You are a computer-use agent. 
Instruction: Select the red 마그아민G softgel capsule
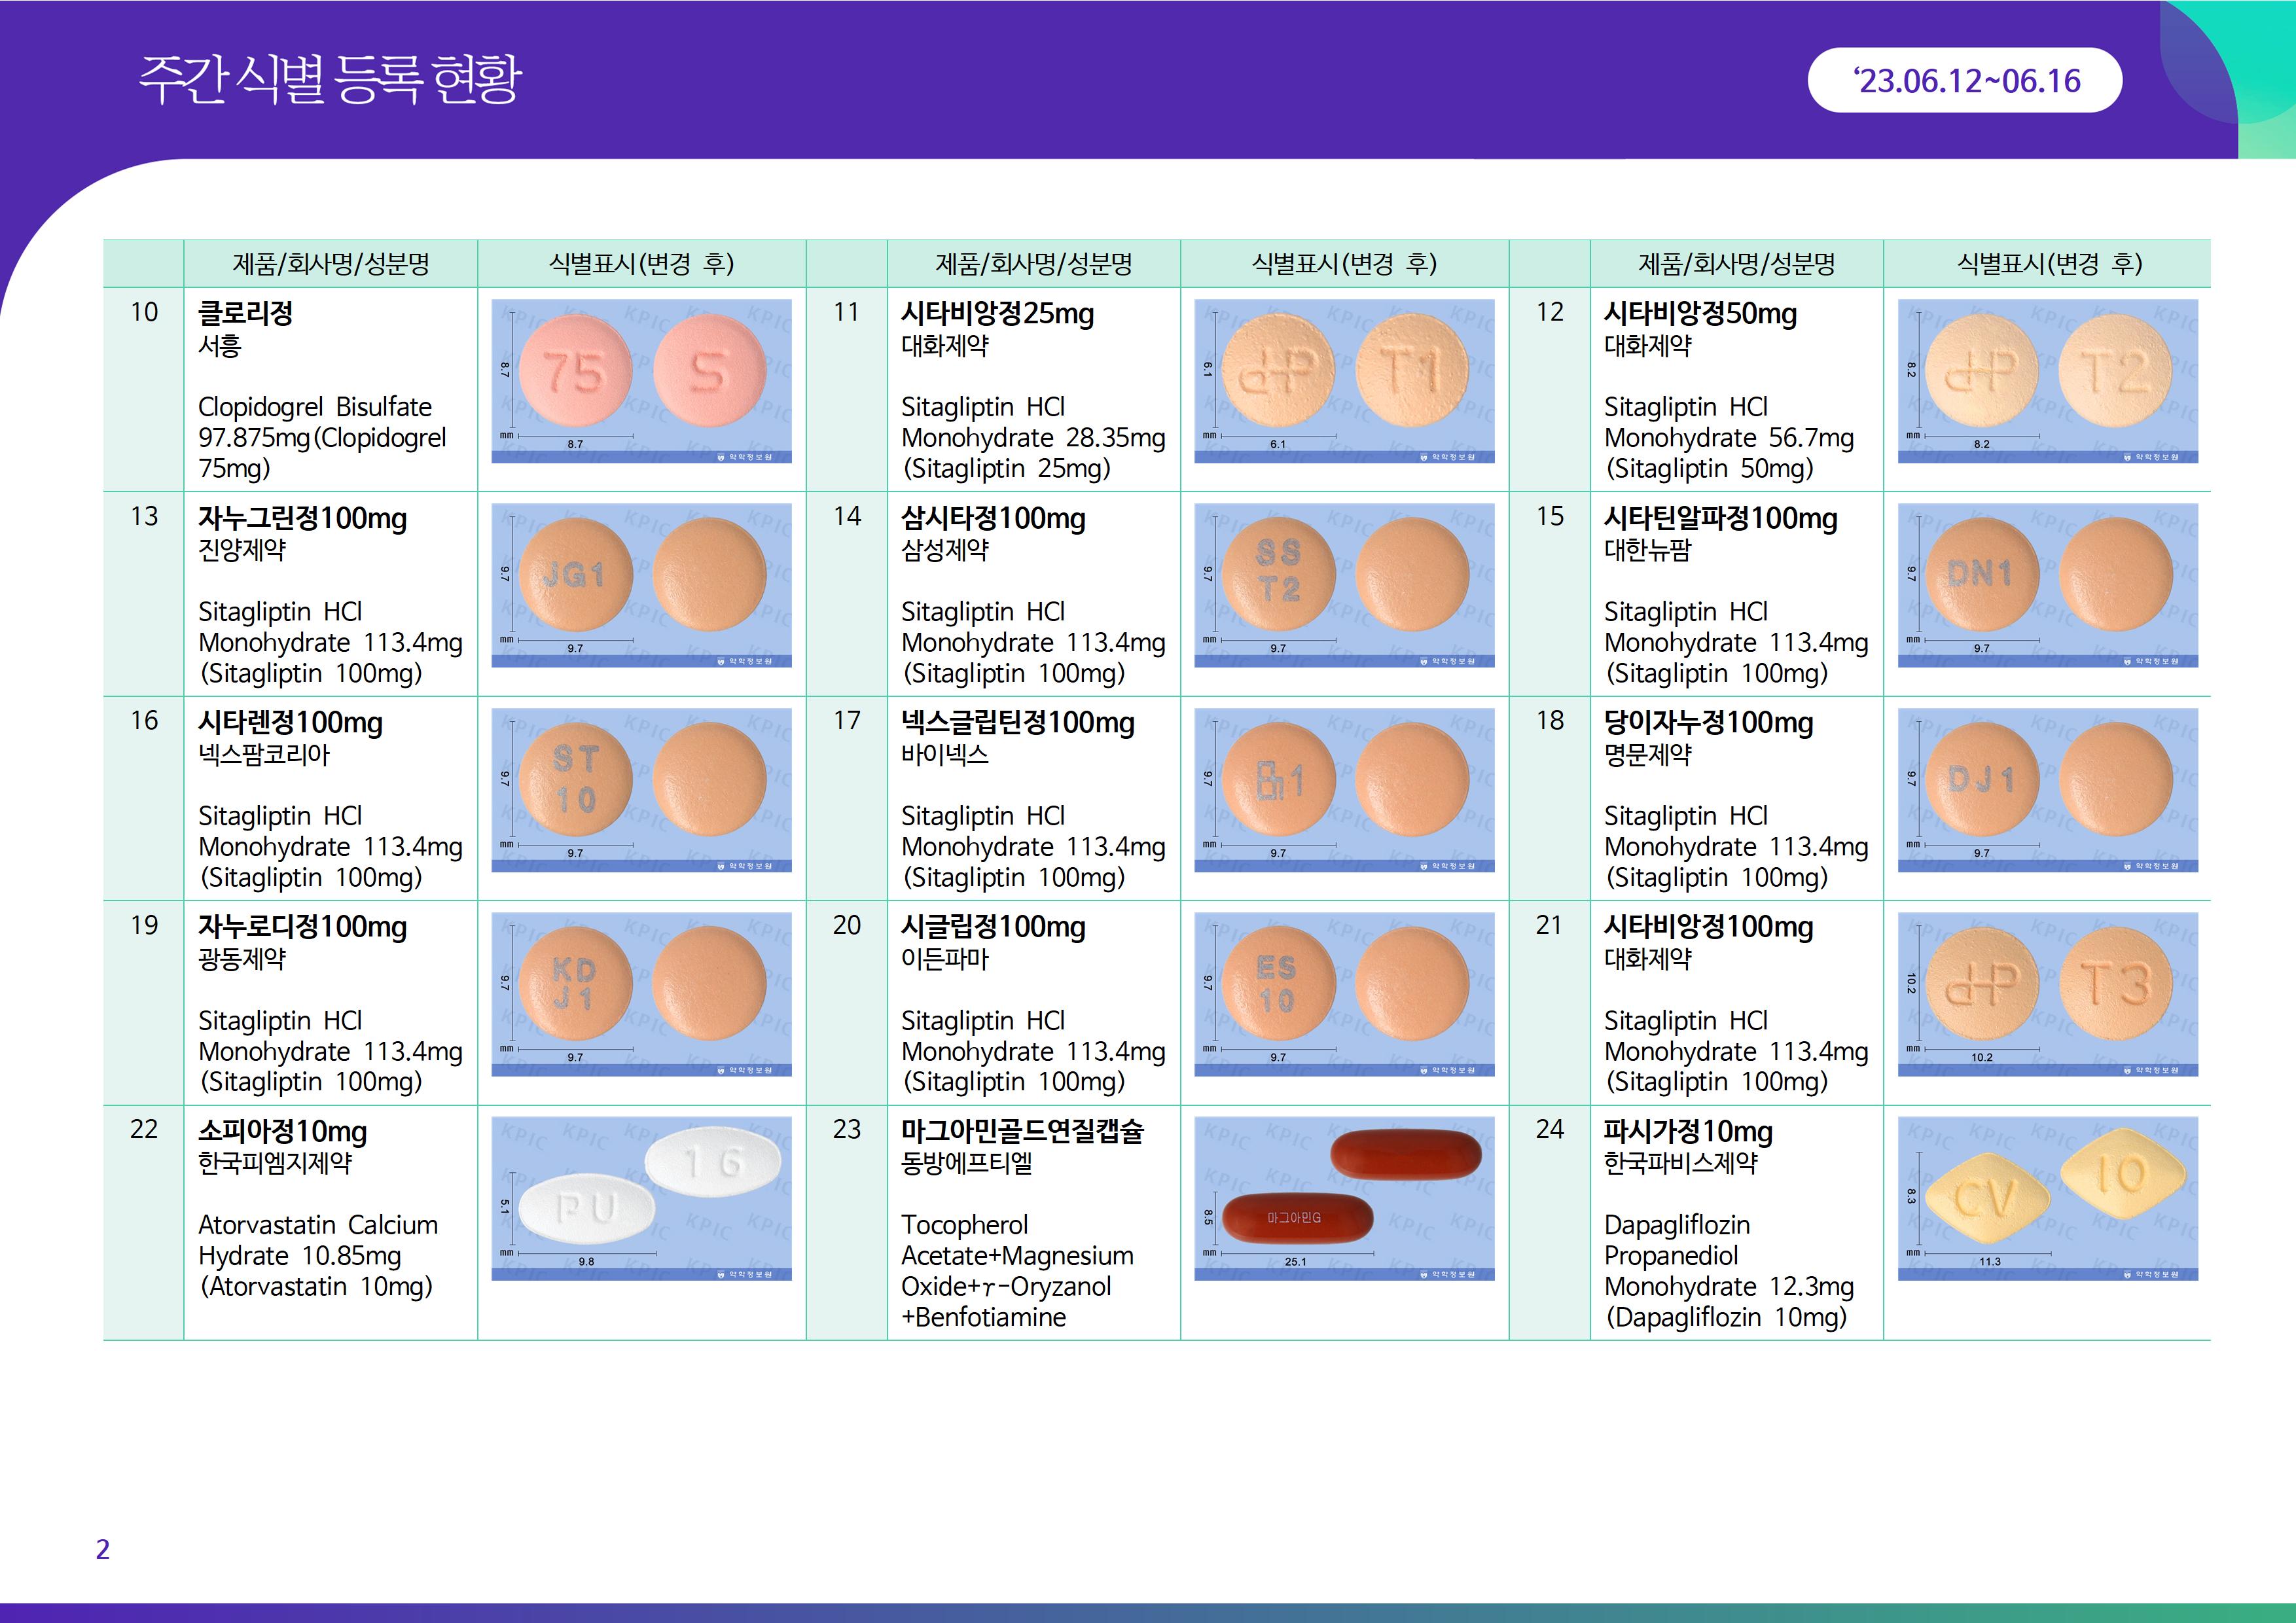(x=1297, y=1217)
